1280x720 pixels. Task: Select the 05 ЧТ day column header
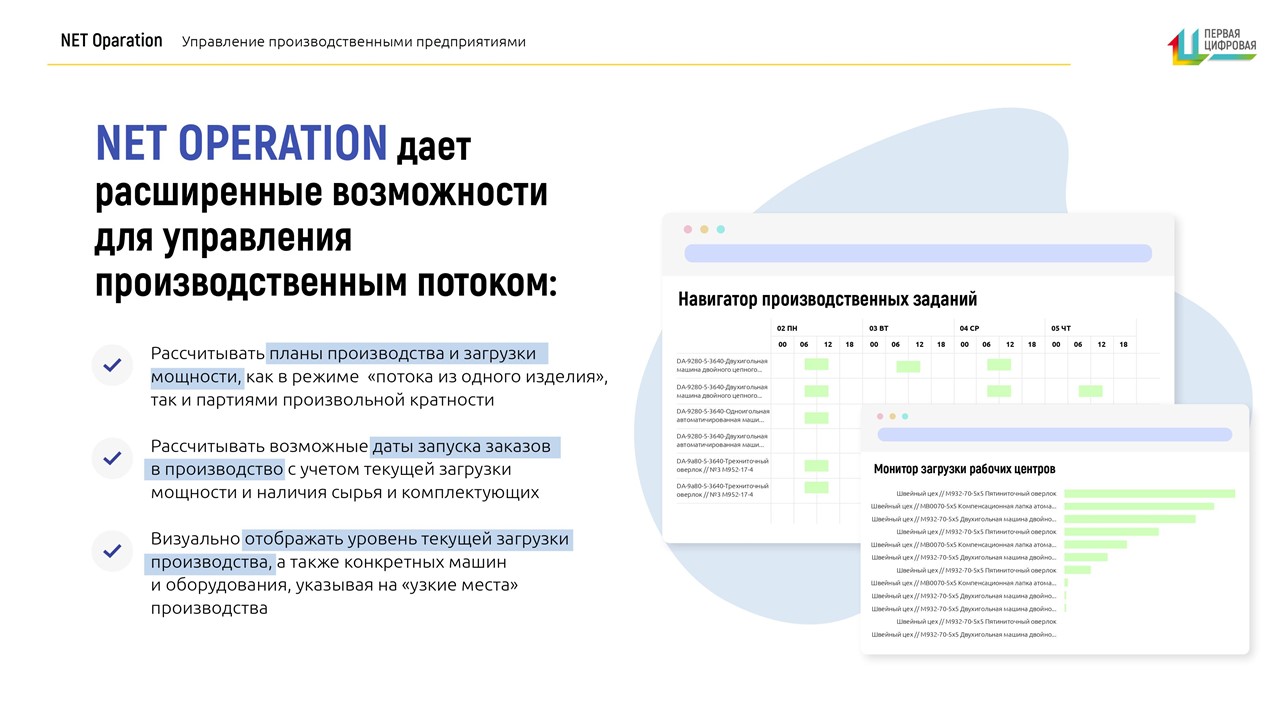pyautogui.click(x=1060, y=328)
